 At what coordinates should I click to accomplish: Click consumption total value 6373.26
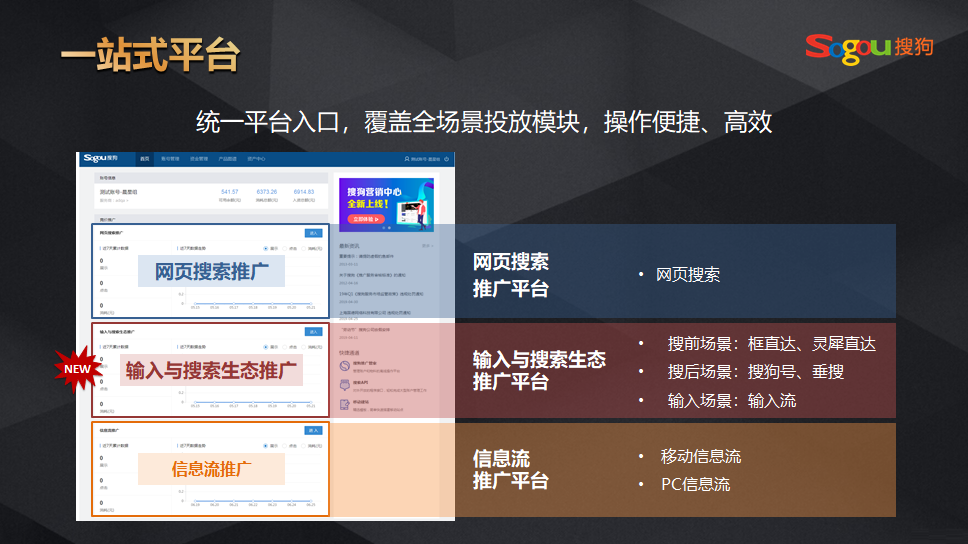[x=267, y=192]
